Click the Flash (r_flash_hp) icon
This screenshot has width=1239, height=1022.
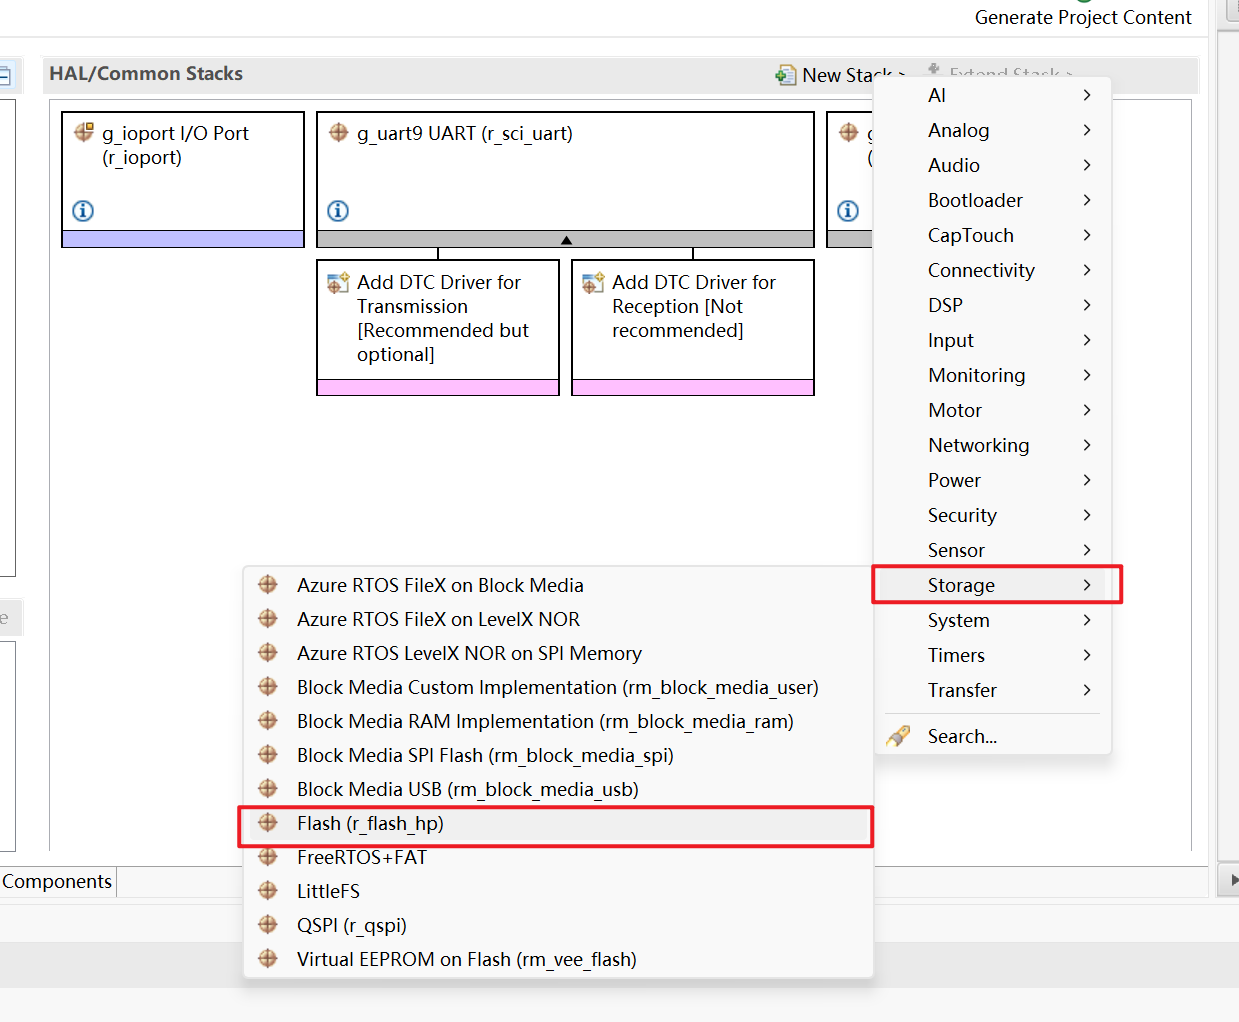click(x=268, y=822)
